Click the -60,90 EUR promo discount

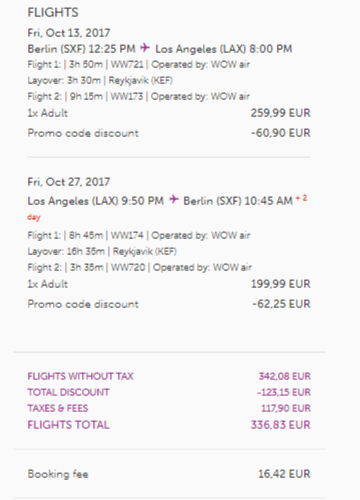(x=281, y=133)
